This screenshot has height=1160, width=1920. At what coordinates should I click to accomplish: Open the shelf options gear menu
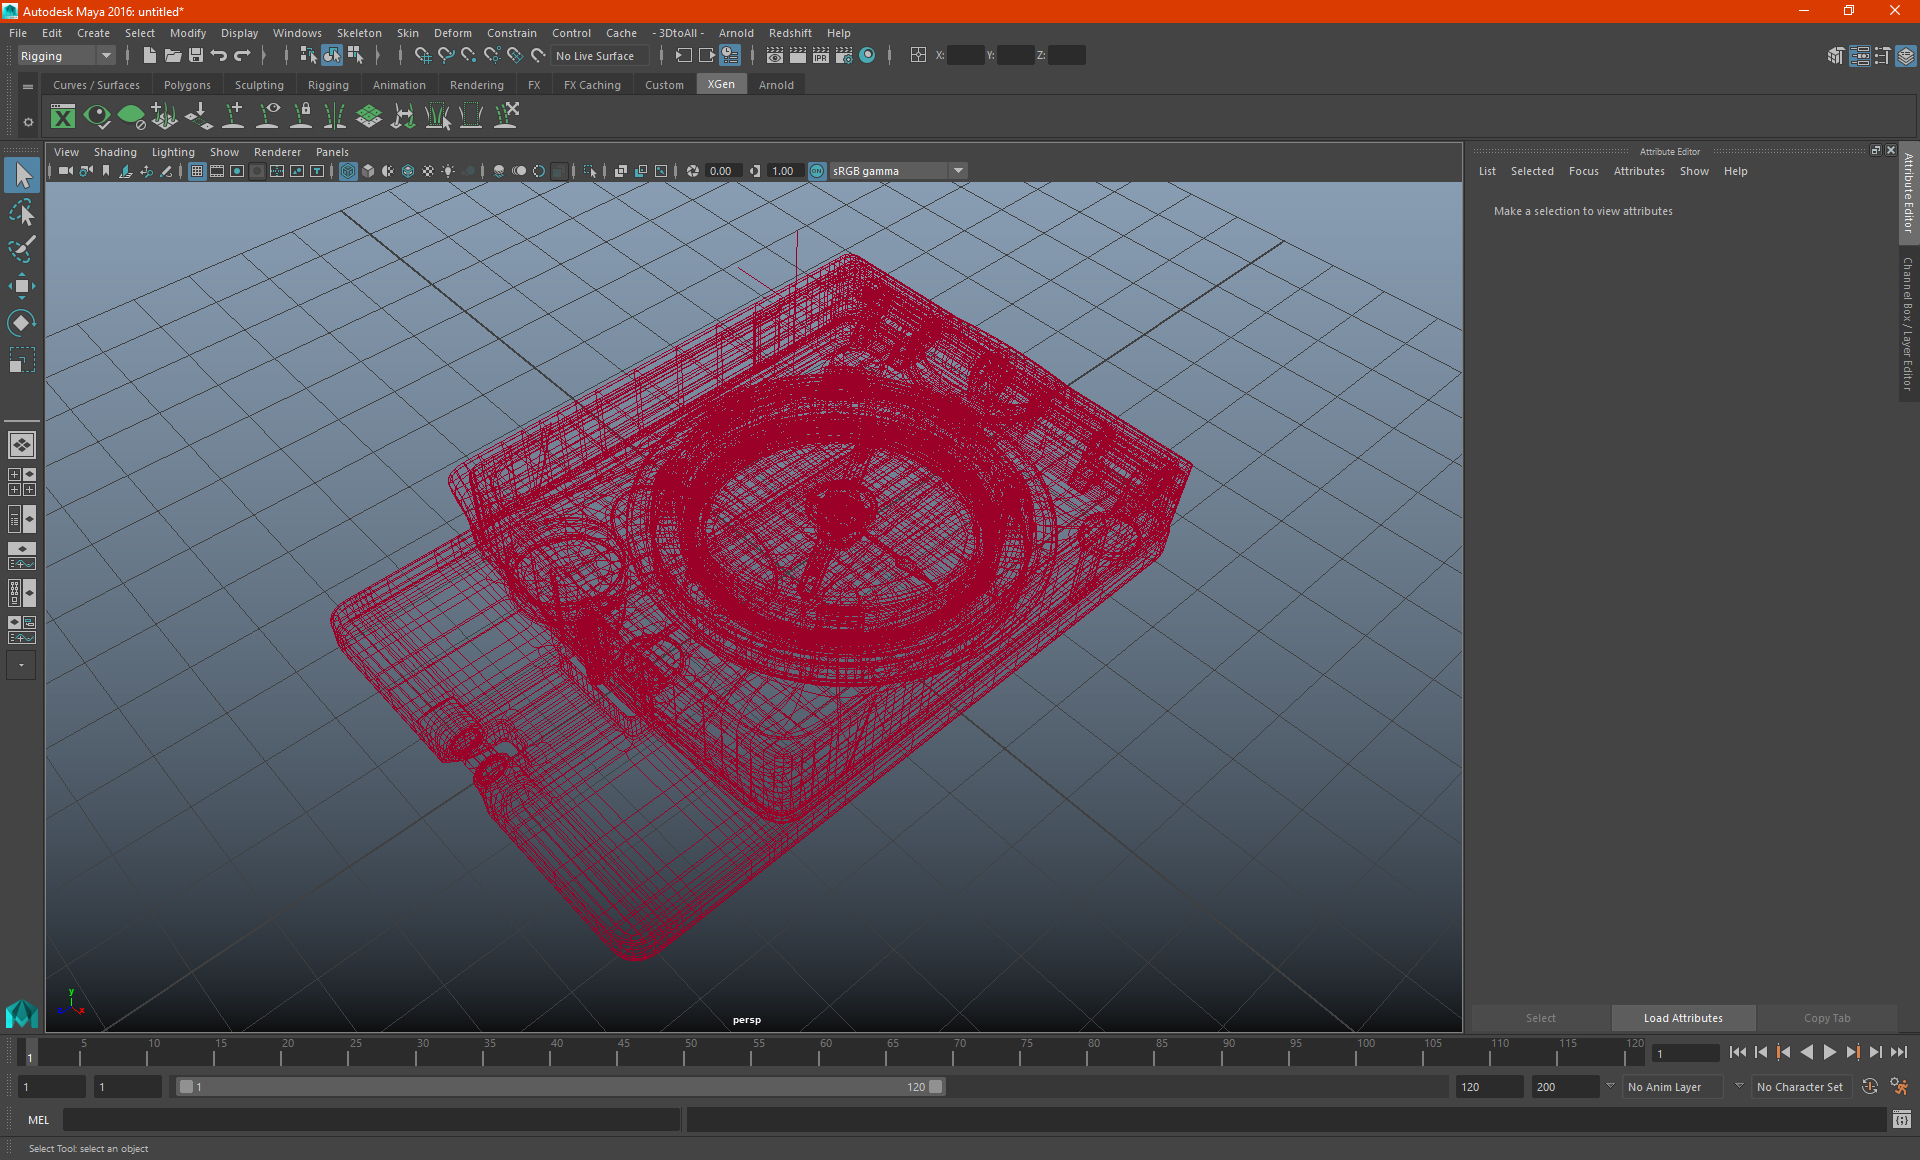pyautogui.click(x=28, y=122)
